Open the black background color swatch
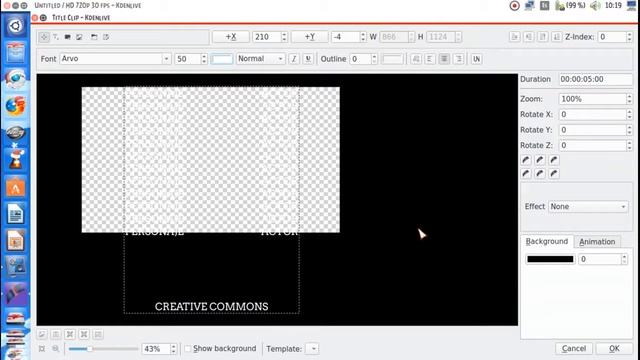 coord(550,259)
